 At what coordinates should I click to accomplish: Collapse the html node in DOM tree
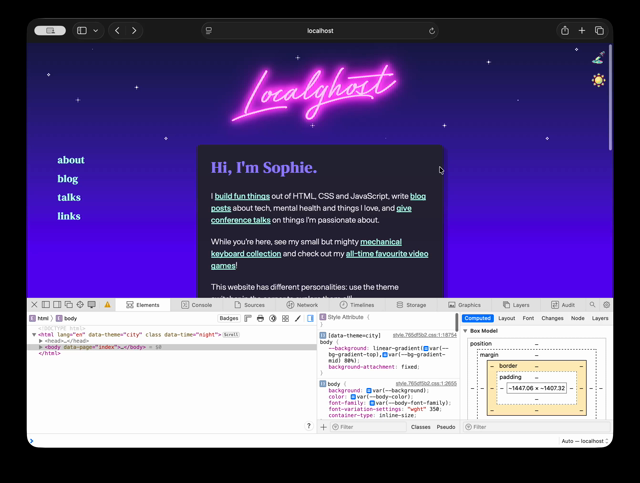pyautogui.click(x=34, y=334)
